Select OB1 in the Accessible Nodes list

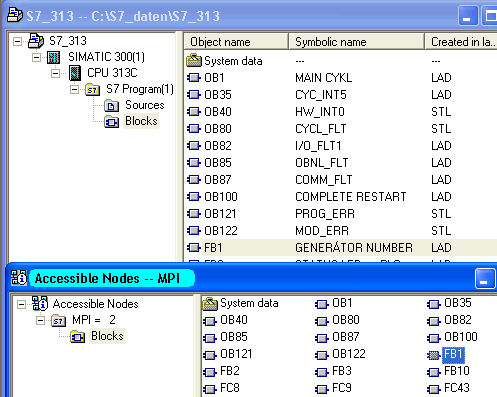[x=342, y=303]
